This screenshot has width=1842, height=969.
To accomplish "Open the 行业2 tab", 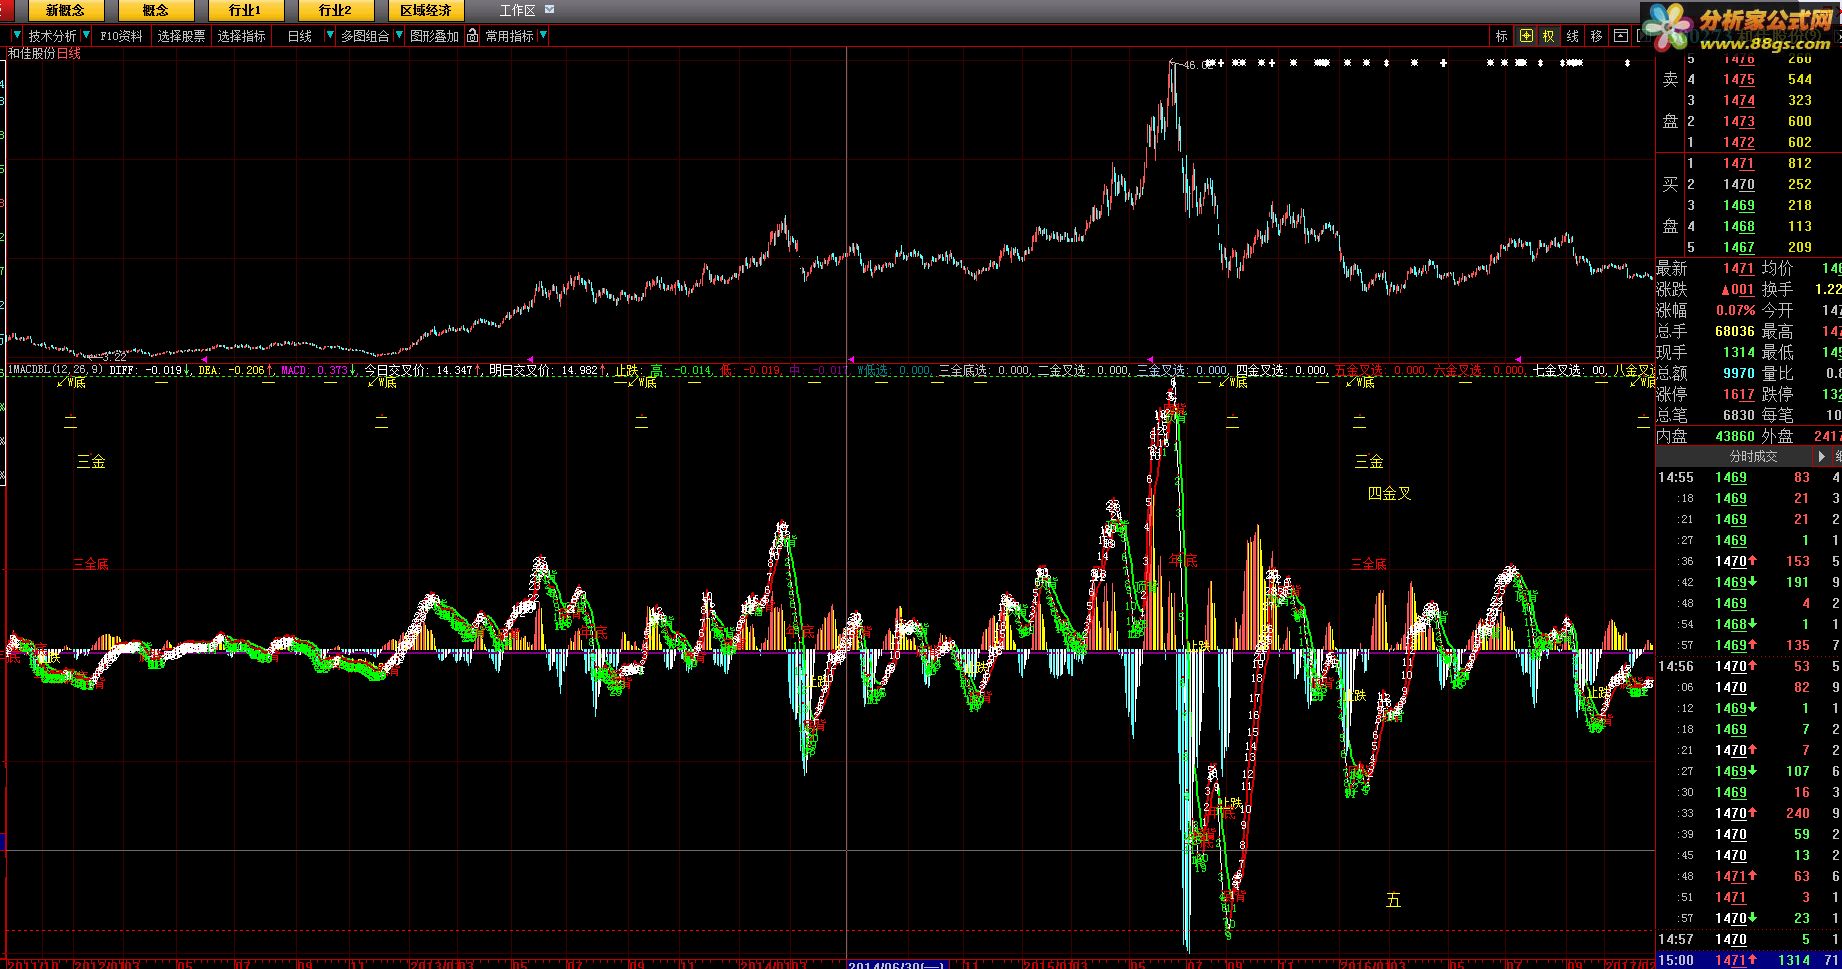I will pos(335,11).
